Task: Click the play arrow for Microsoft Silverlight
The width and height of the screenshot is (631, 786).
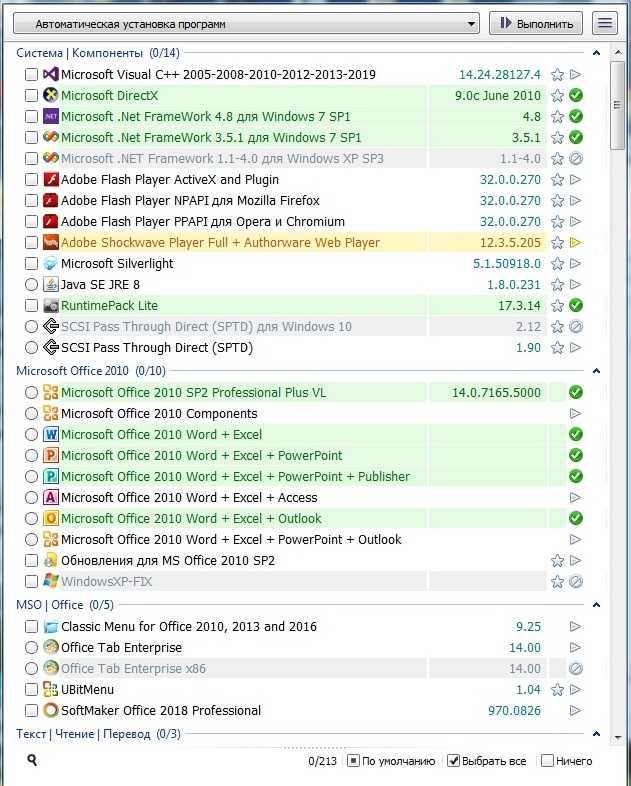Action: click(575, 264)
